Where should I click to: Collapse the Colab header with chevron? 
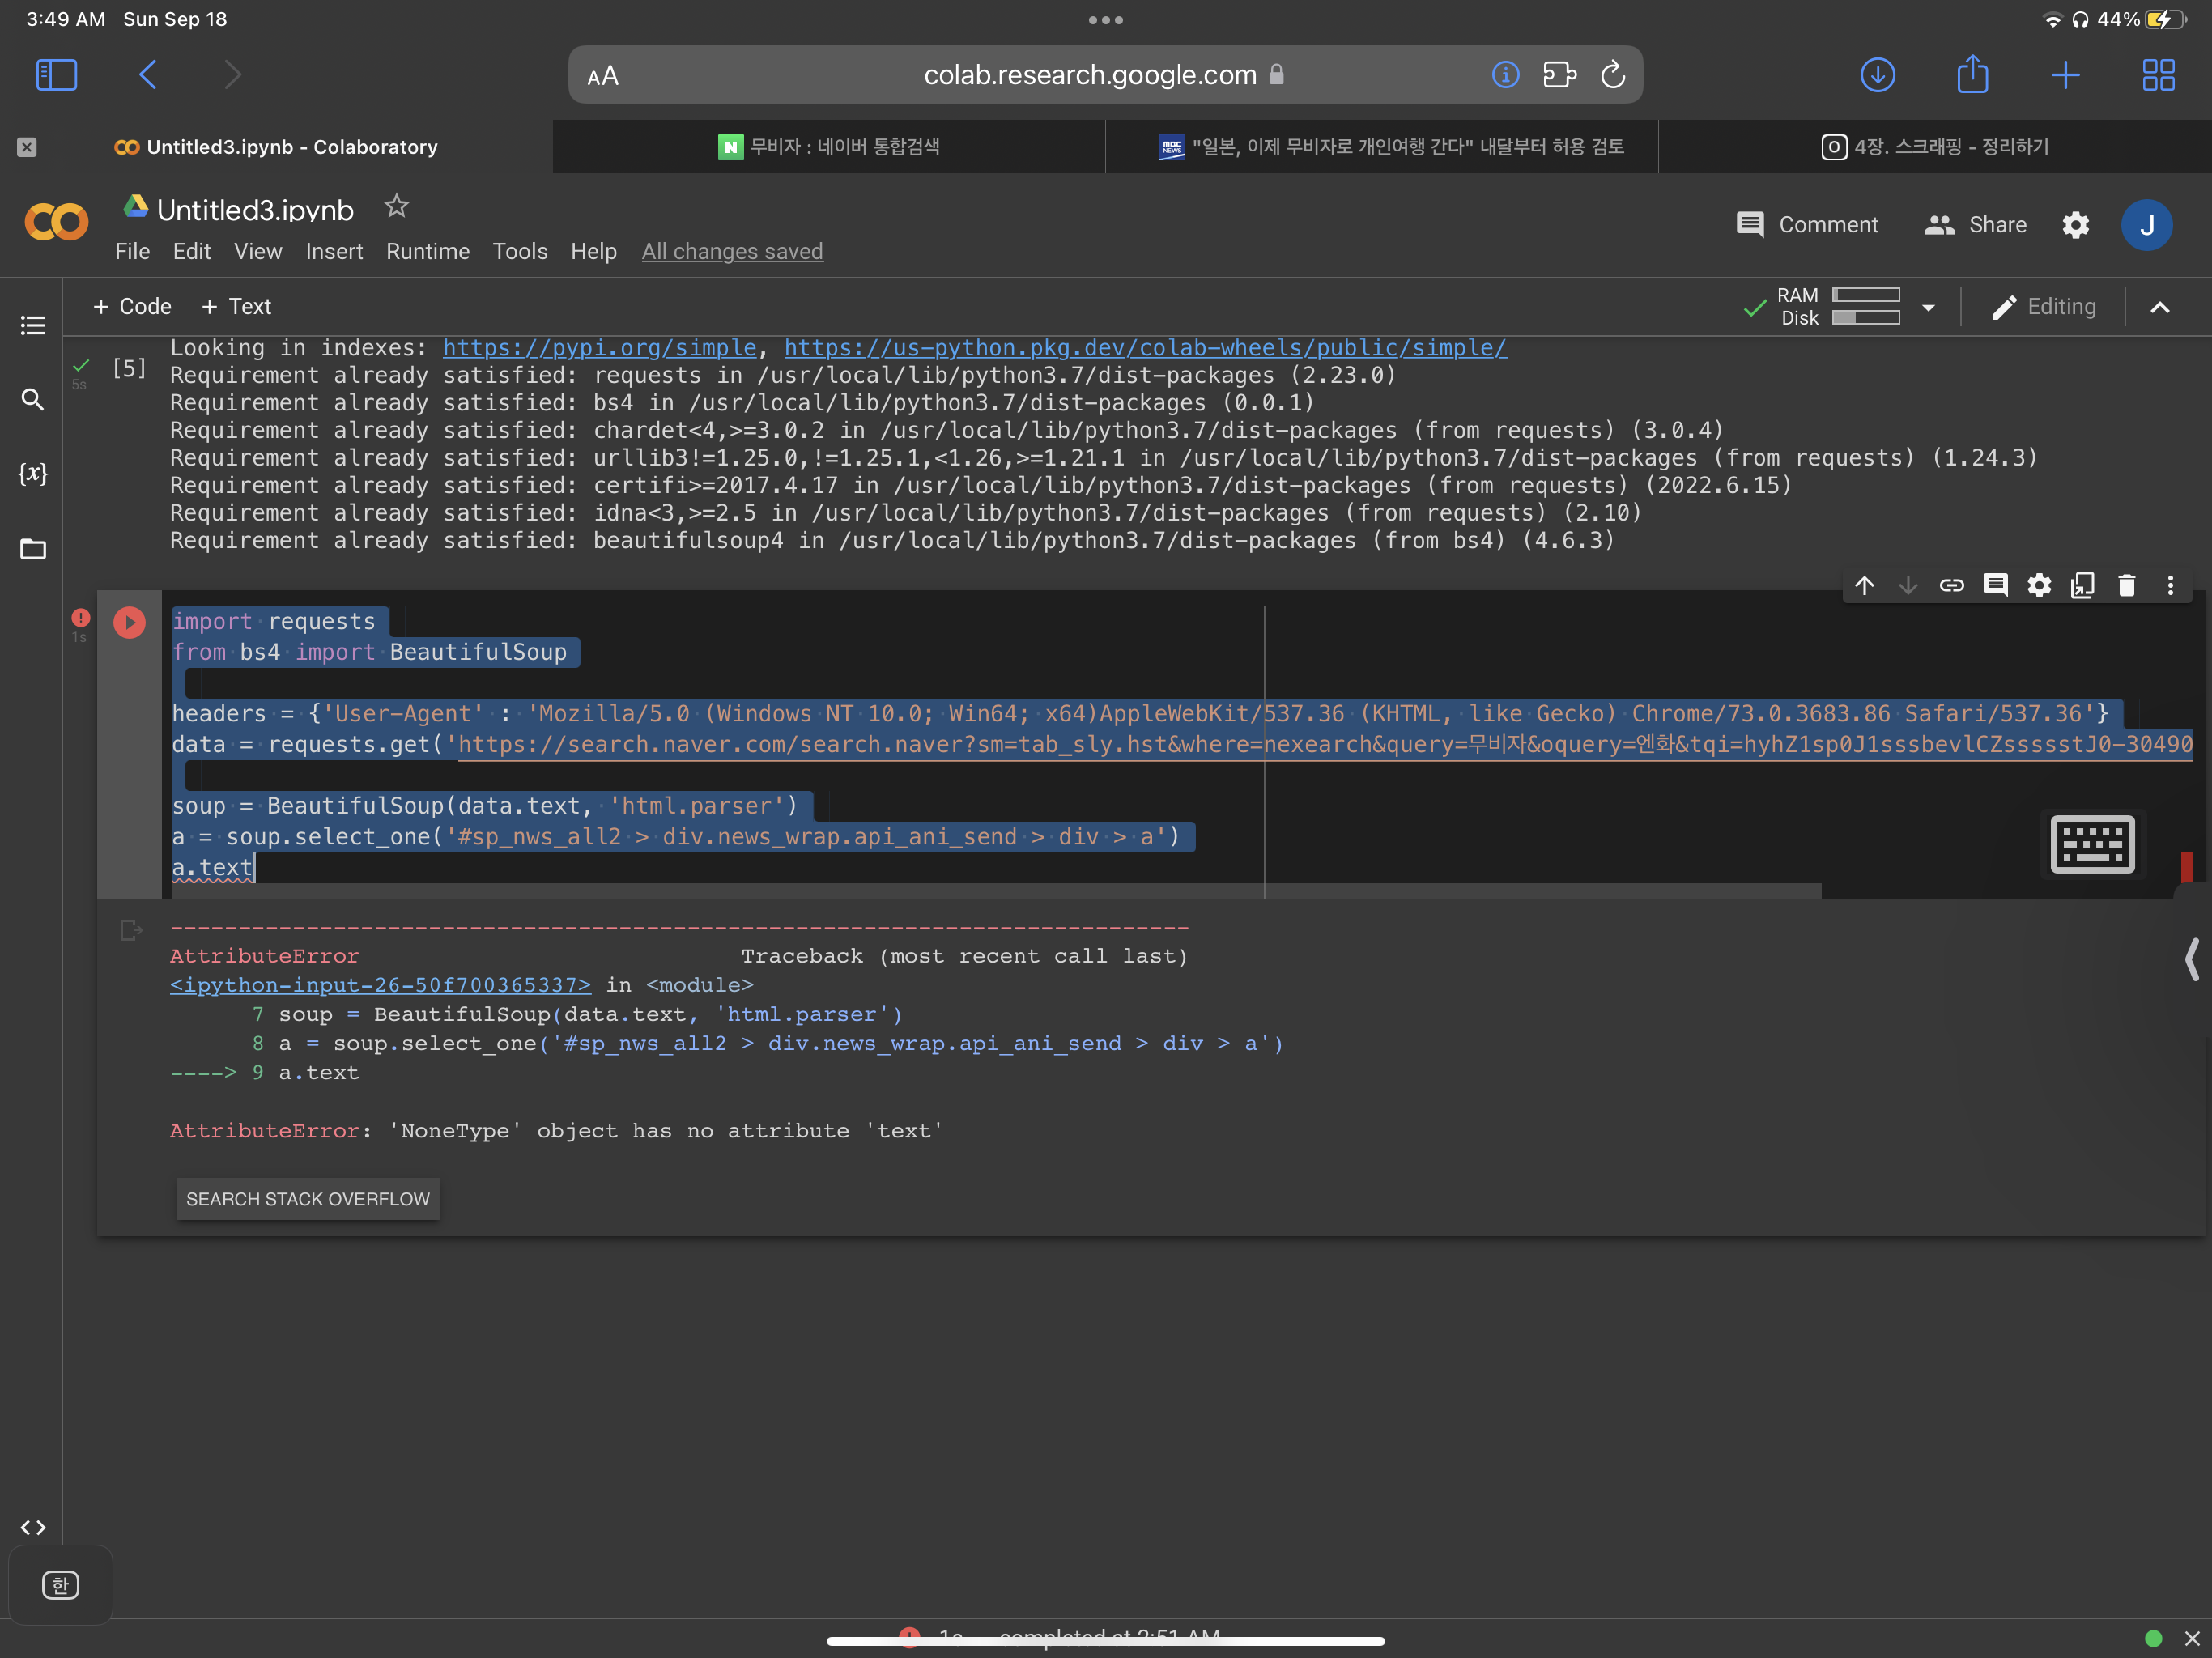[x=2160, y=307]
